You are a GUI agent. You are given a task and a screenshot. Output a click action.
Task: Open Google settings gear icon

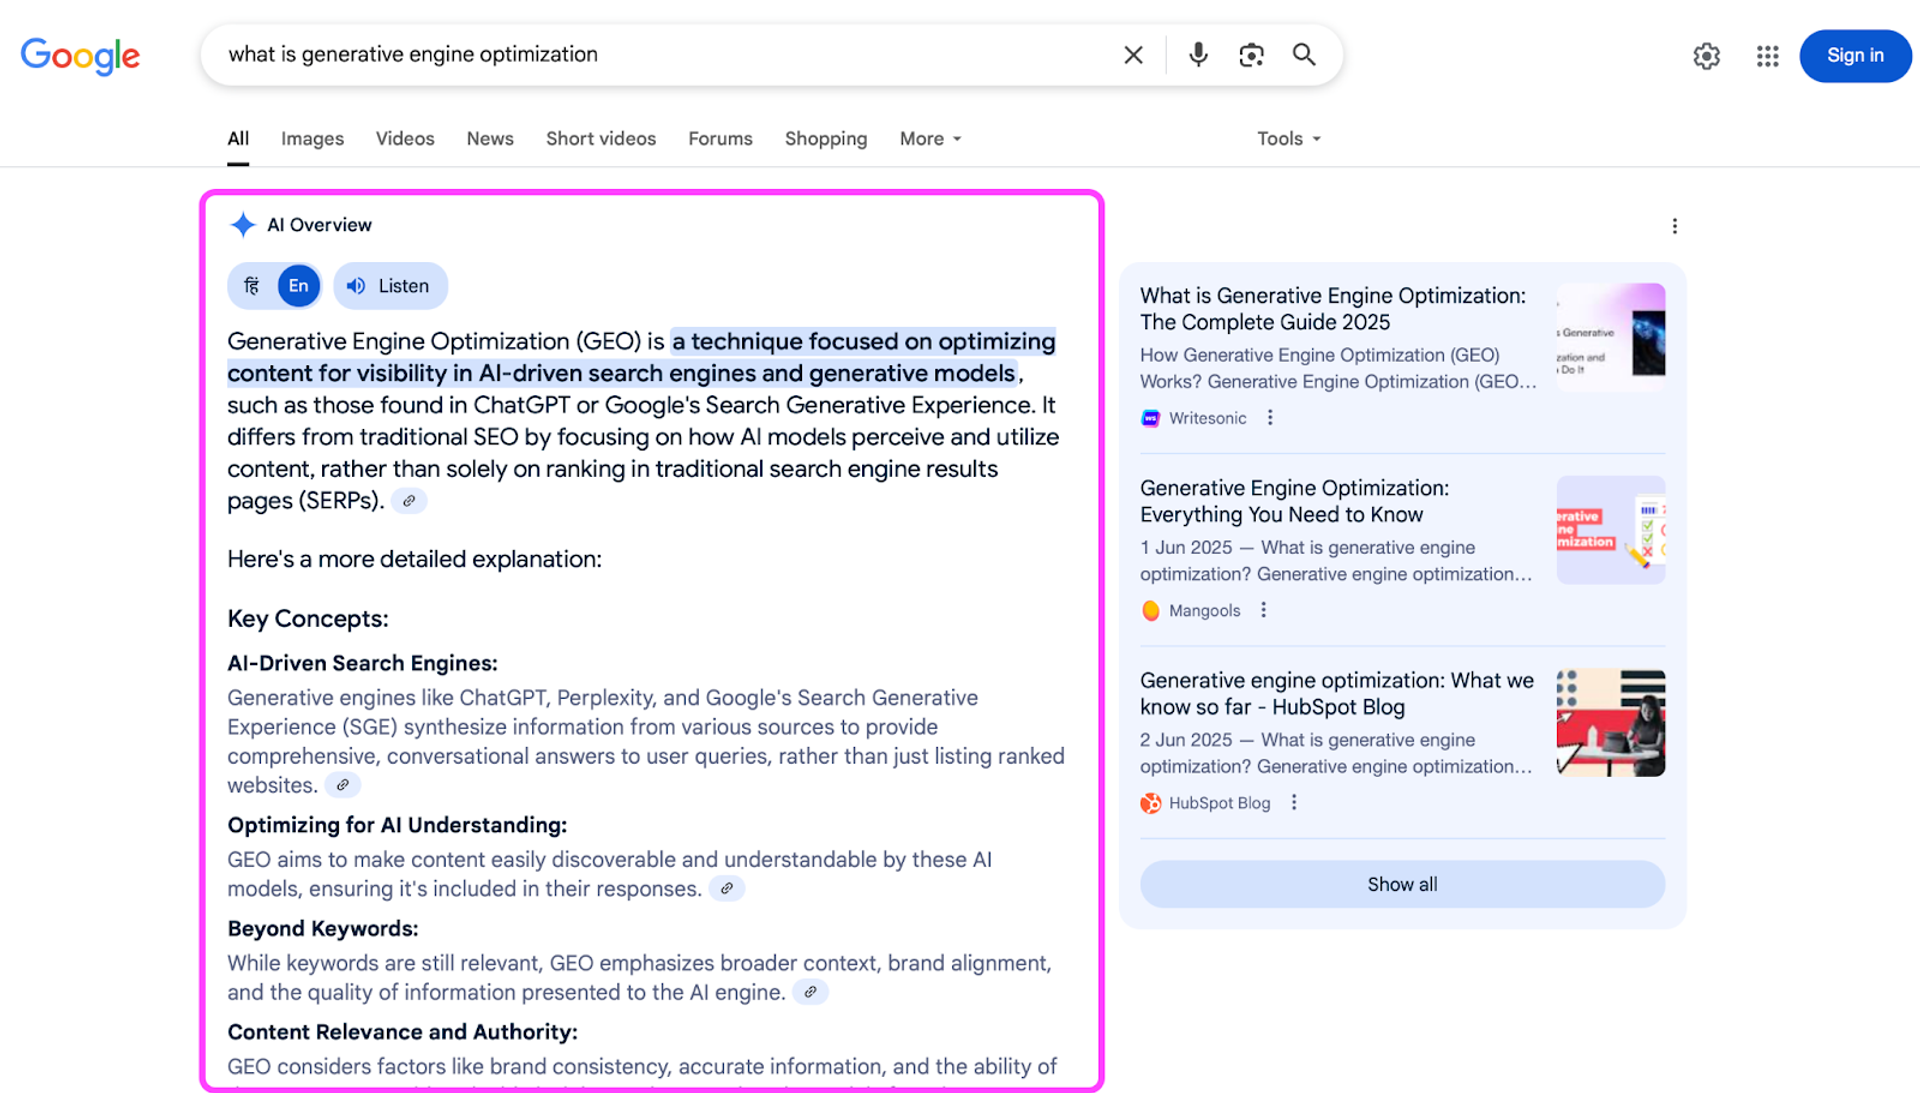[x=1707, y=56]
